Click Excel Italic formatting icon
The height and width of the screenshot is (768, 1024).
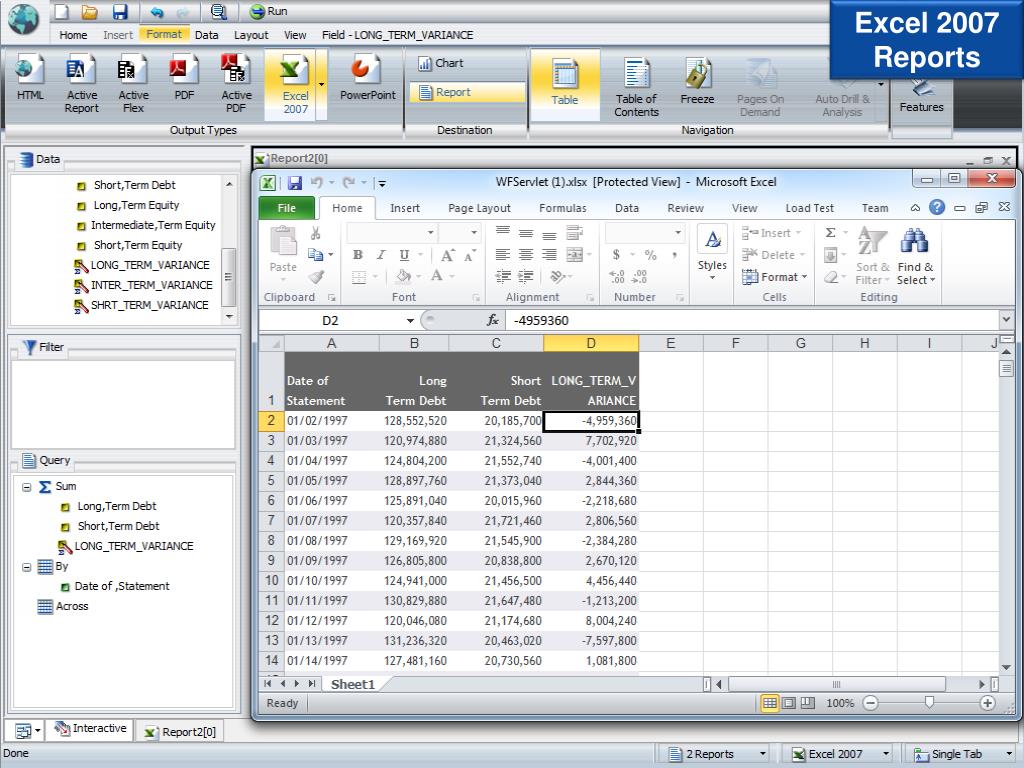pos(381,255)
